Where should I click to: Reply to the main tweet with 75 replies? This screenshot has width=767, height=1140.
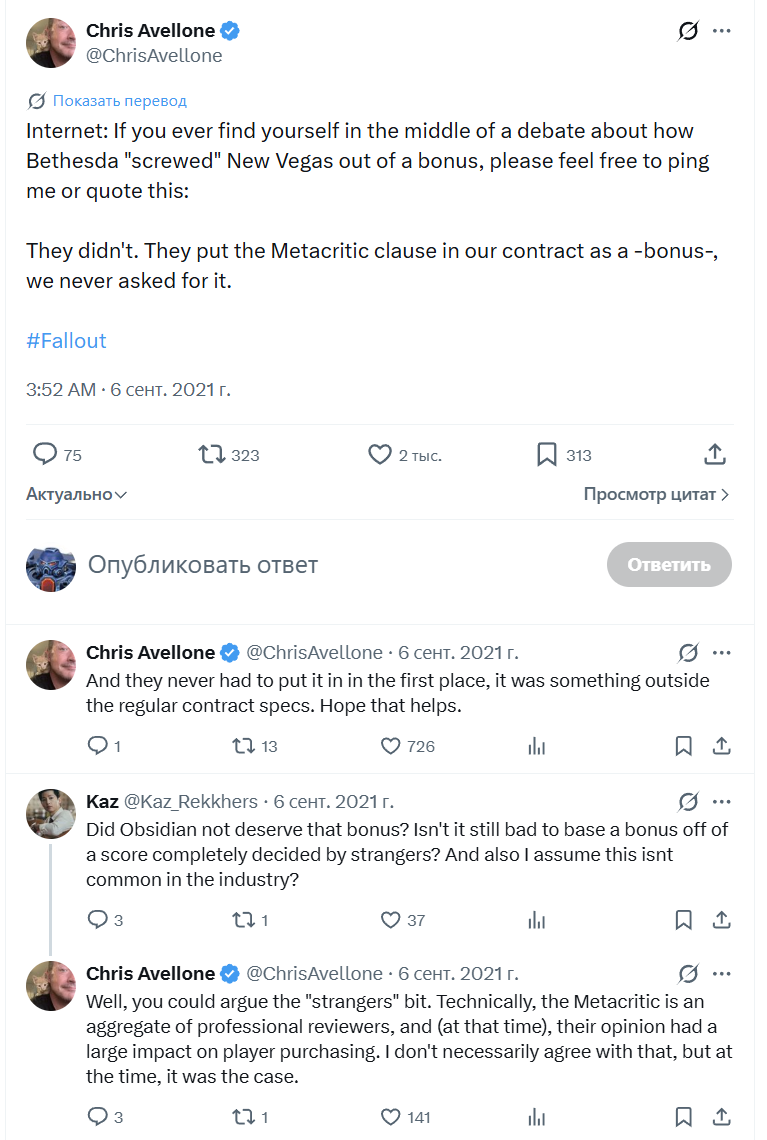[x=45, y=455]
